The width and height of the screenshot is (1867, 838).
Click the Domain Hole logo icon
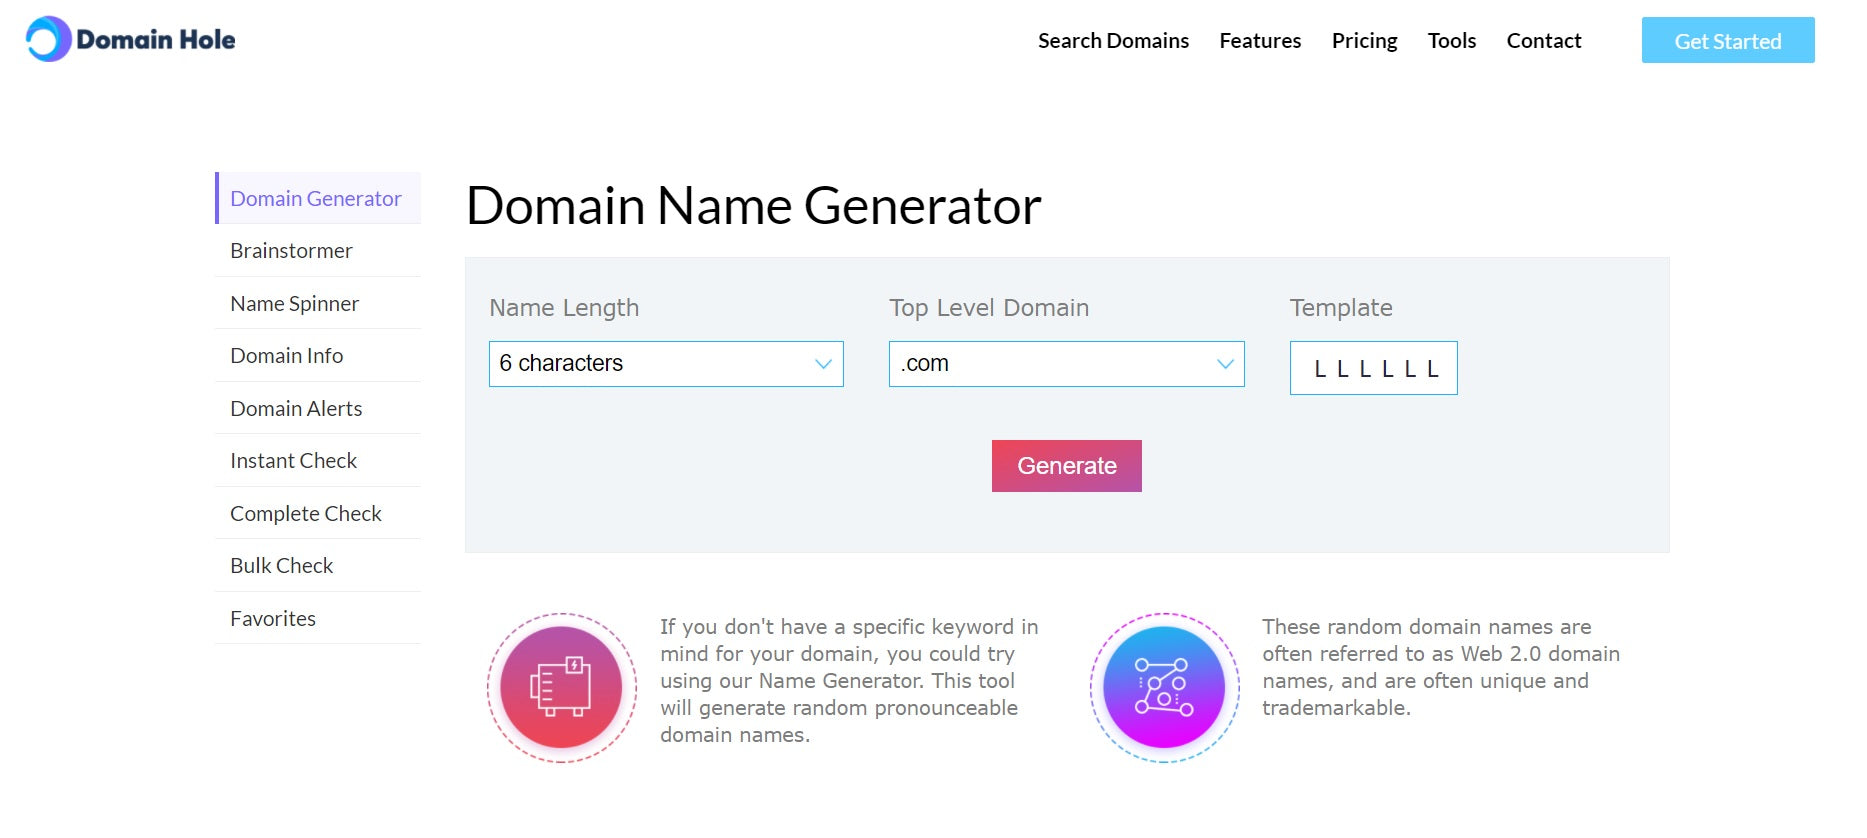48,39
